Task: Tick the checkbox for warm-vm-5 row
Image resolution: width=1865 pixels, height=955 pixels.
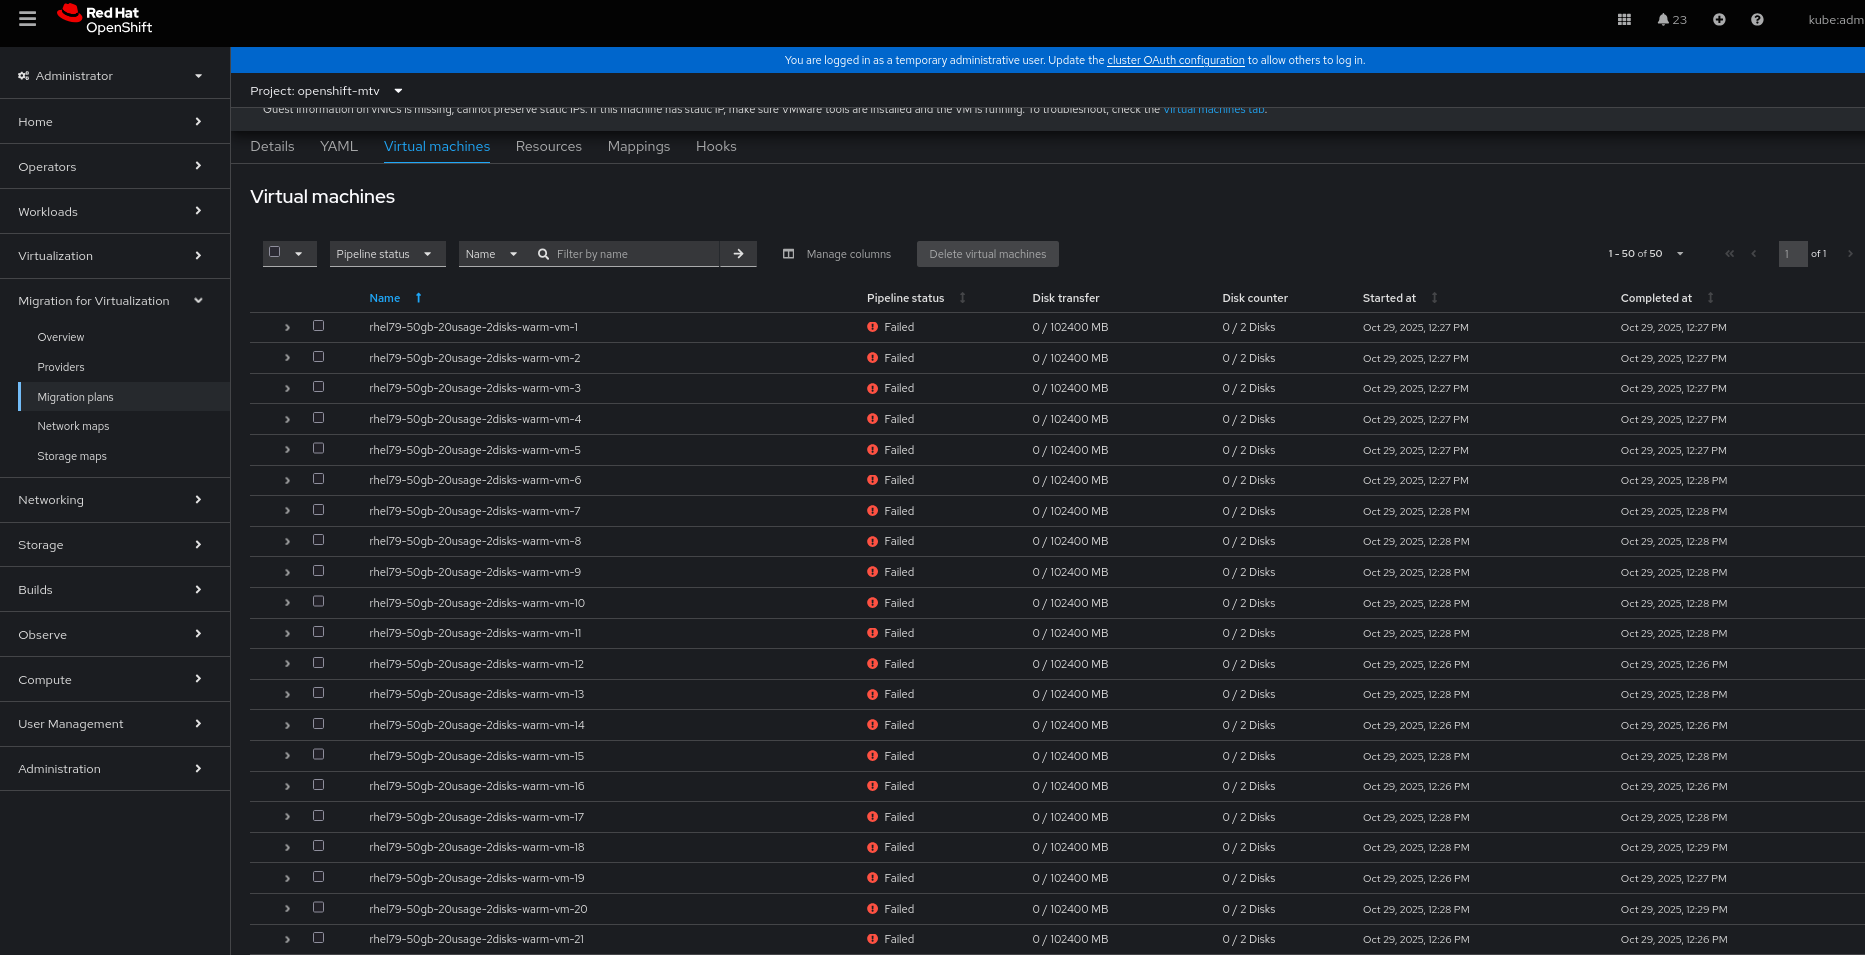Action: point(318,449)
